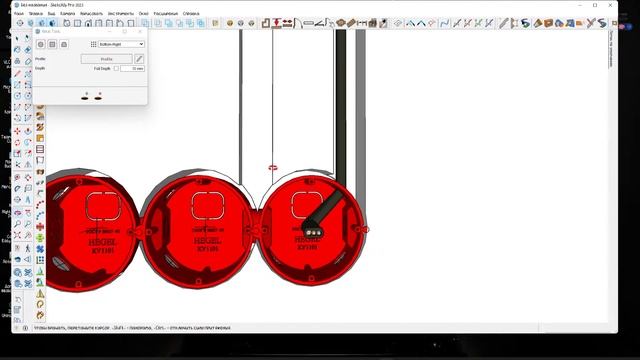Image resolution: width=640 pixels, height=360 pixels.
Task: Select the Push/Pull tool
Action: coord(28,131)
